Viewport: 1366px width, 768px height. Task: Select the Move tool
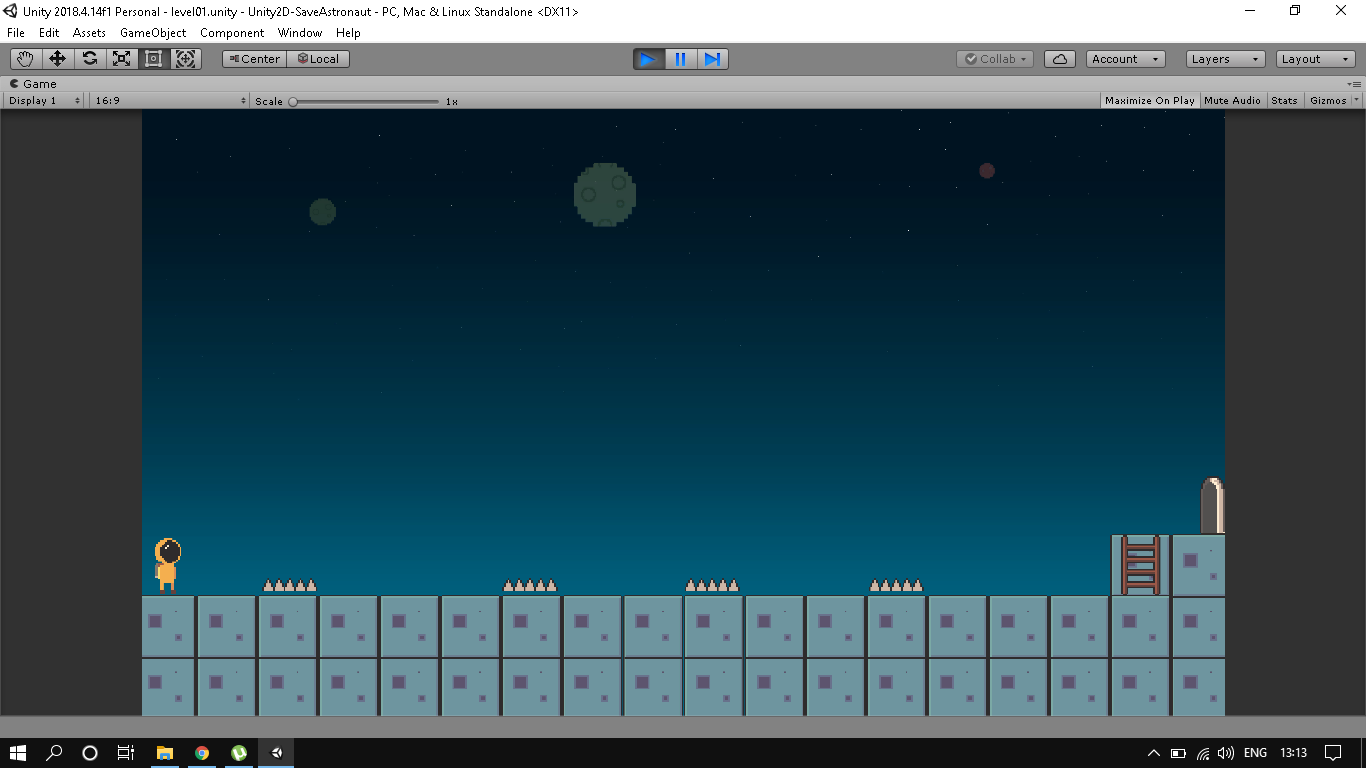pos(57,59)
